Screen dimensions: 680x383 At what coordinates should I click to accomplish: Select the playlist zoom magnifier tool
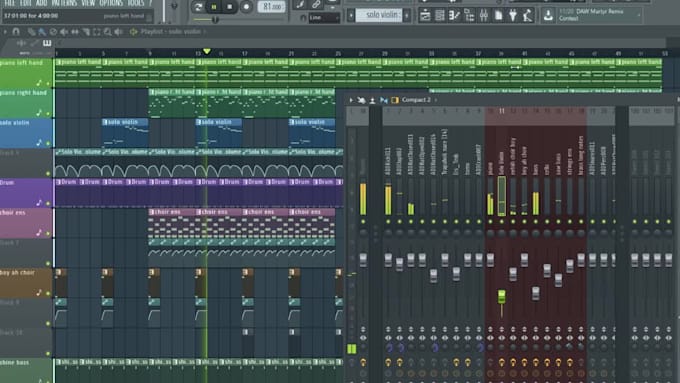pos(107,32)
